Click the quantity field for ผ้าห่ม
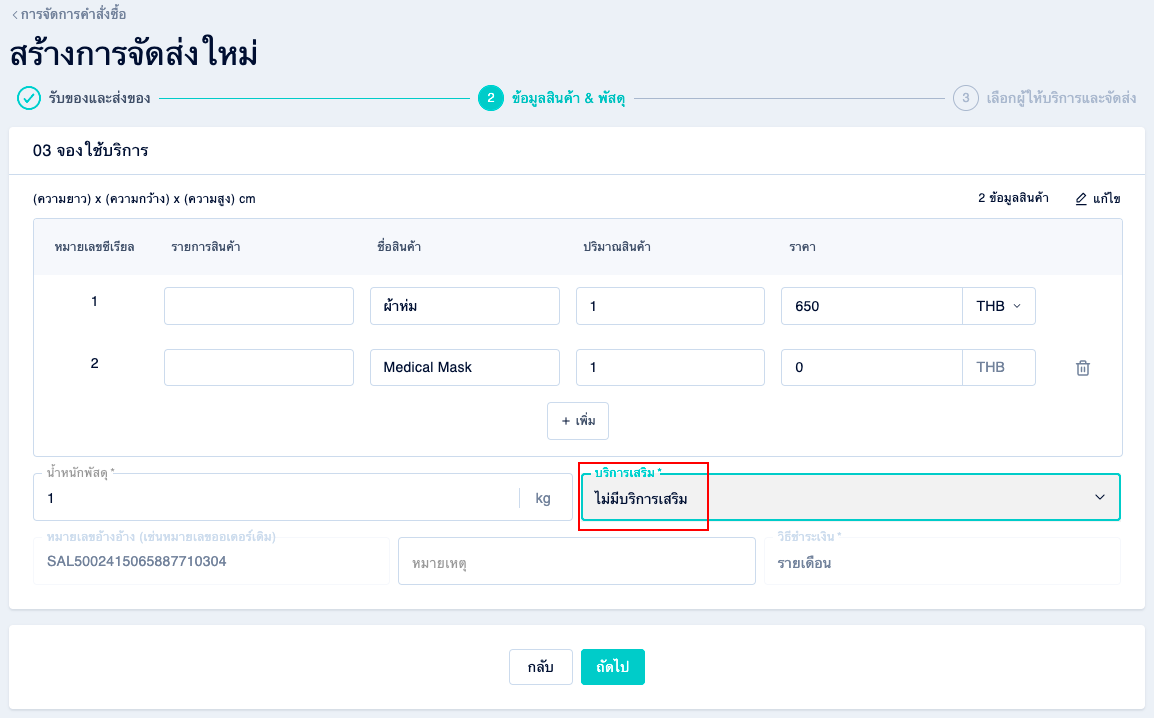1154x718 pixels. coord(670,306)
